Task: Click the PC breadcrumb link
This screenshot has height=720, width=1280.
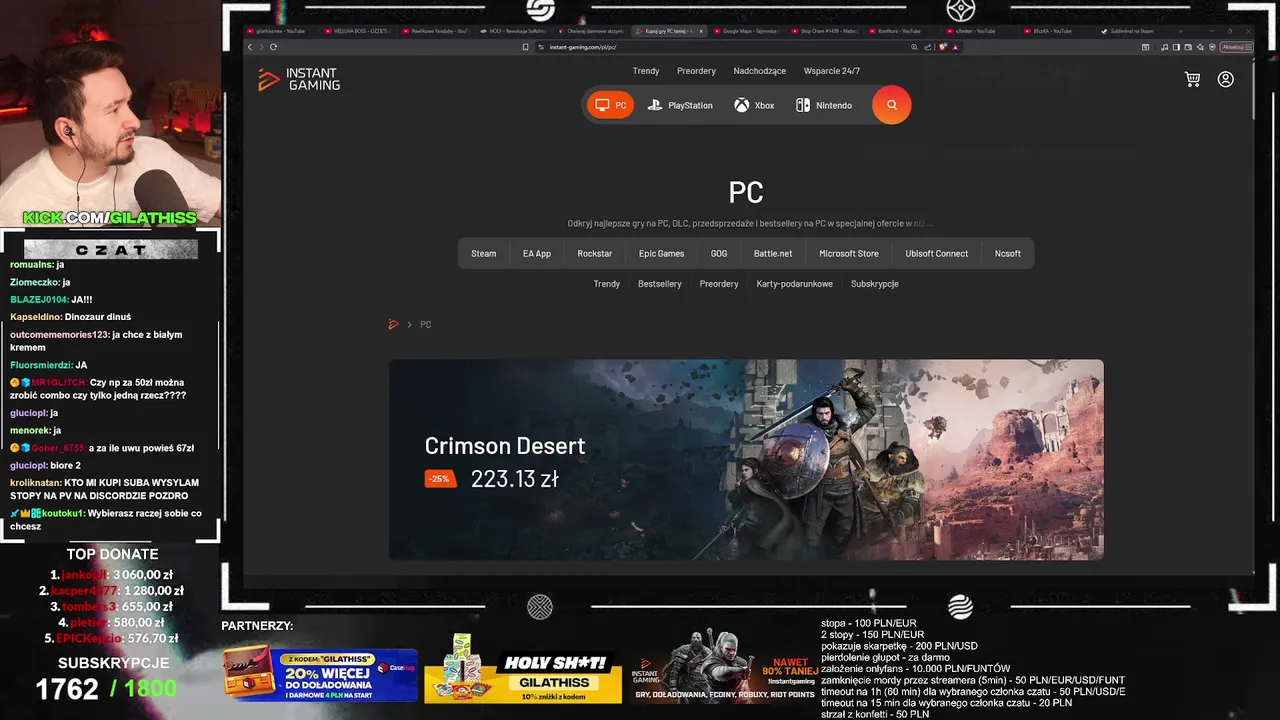Action: pos(426,324)
